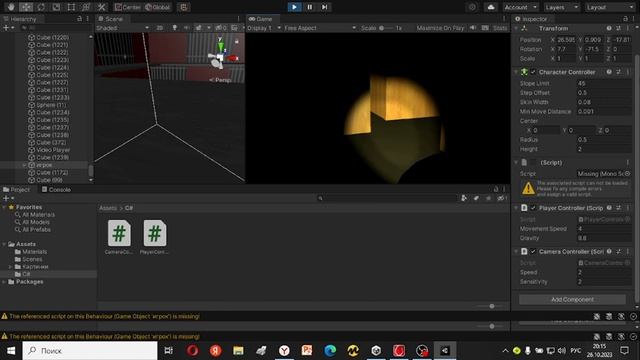Viewport: 640px width, 360px height.
Task: Select the Rotate tool
Action: [x=41, y=7]
